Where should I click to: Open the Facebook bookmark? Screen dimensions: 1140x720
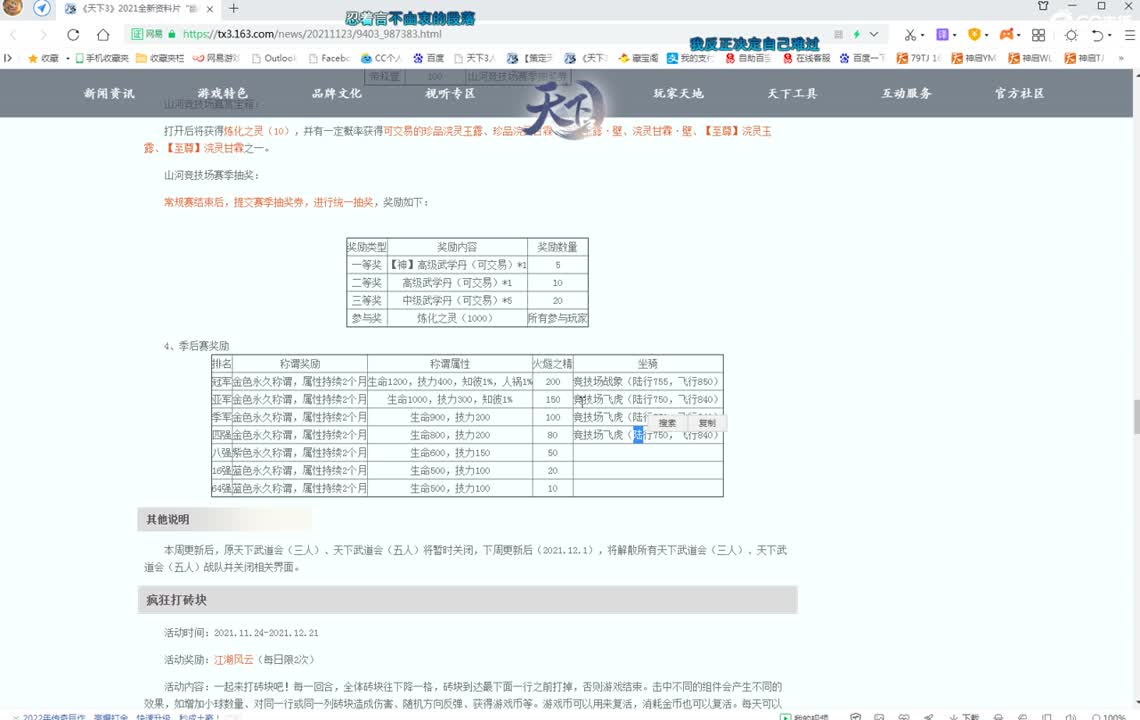pos(329,58)
